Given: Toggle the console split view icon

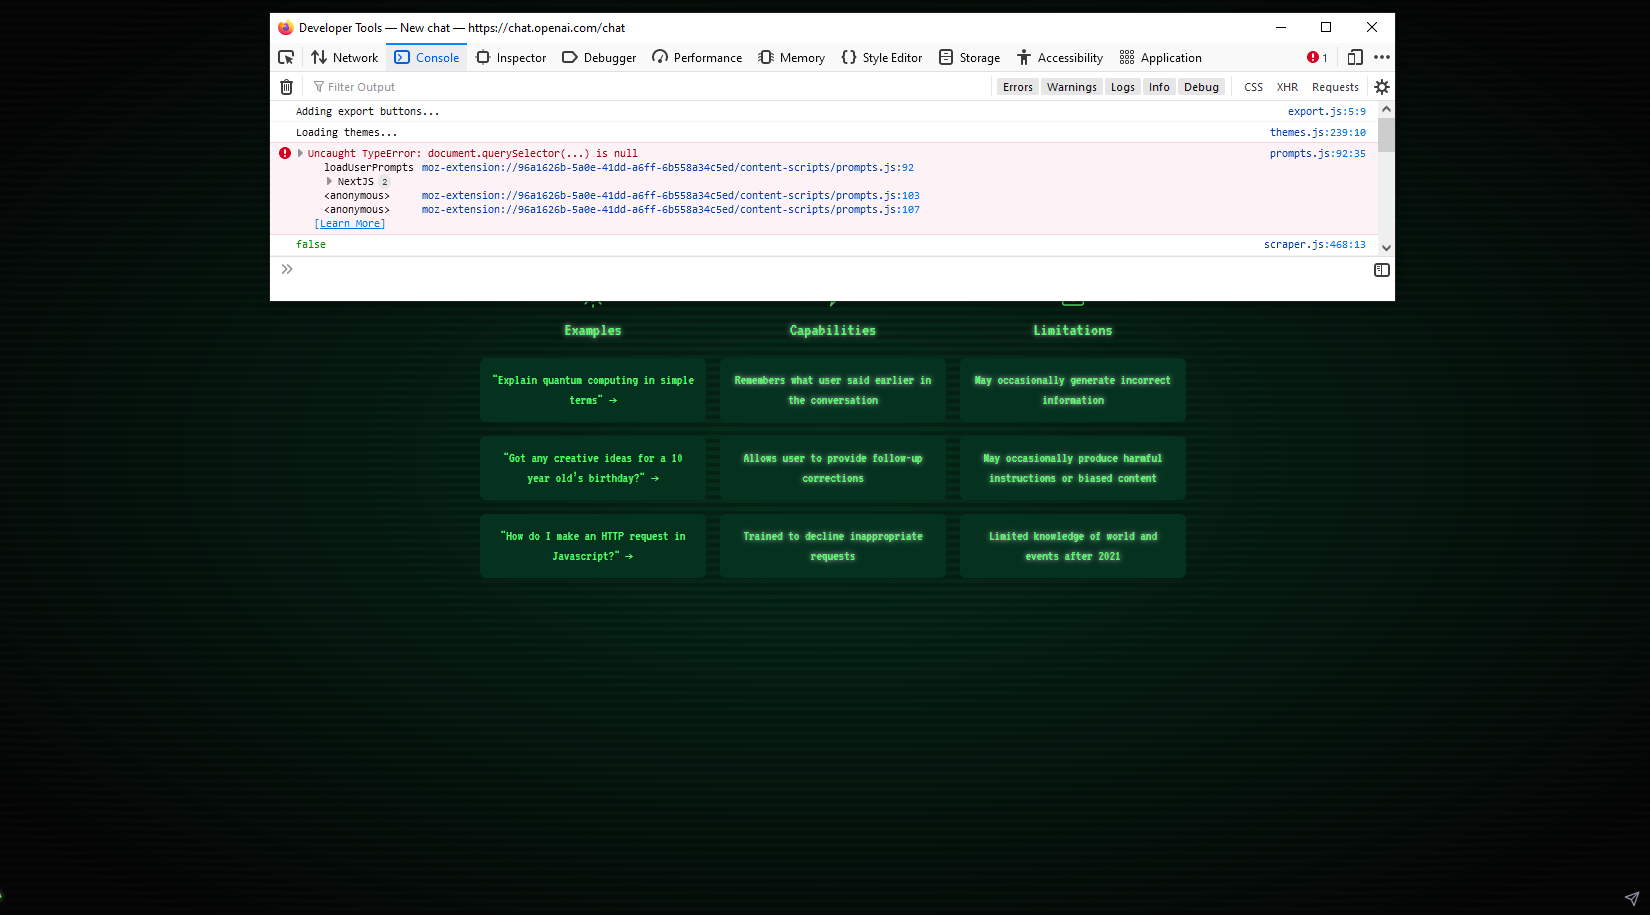Looking at the screenshot, I should [1381, 269].
